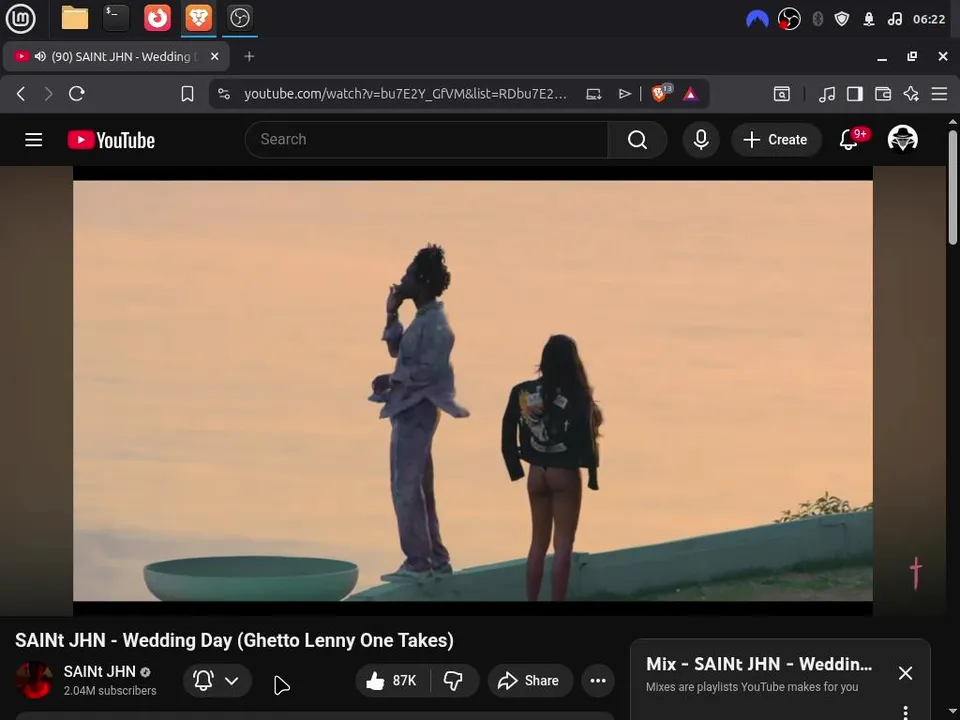Open the notifications bell in system tray
Viewport: 960px width, 720px height.
click(x=869, y=19)
